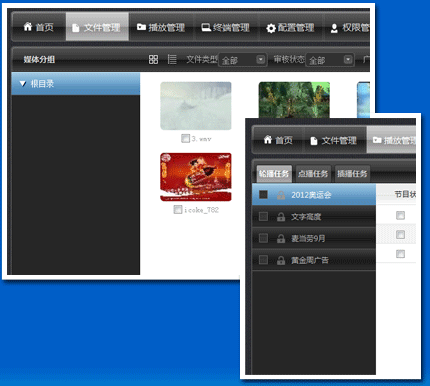The image size is (430, 386).
Task: Open 配置管理 with the gear icon
Action: tap(290, 28)
